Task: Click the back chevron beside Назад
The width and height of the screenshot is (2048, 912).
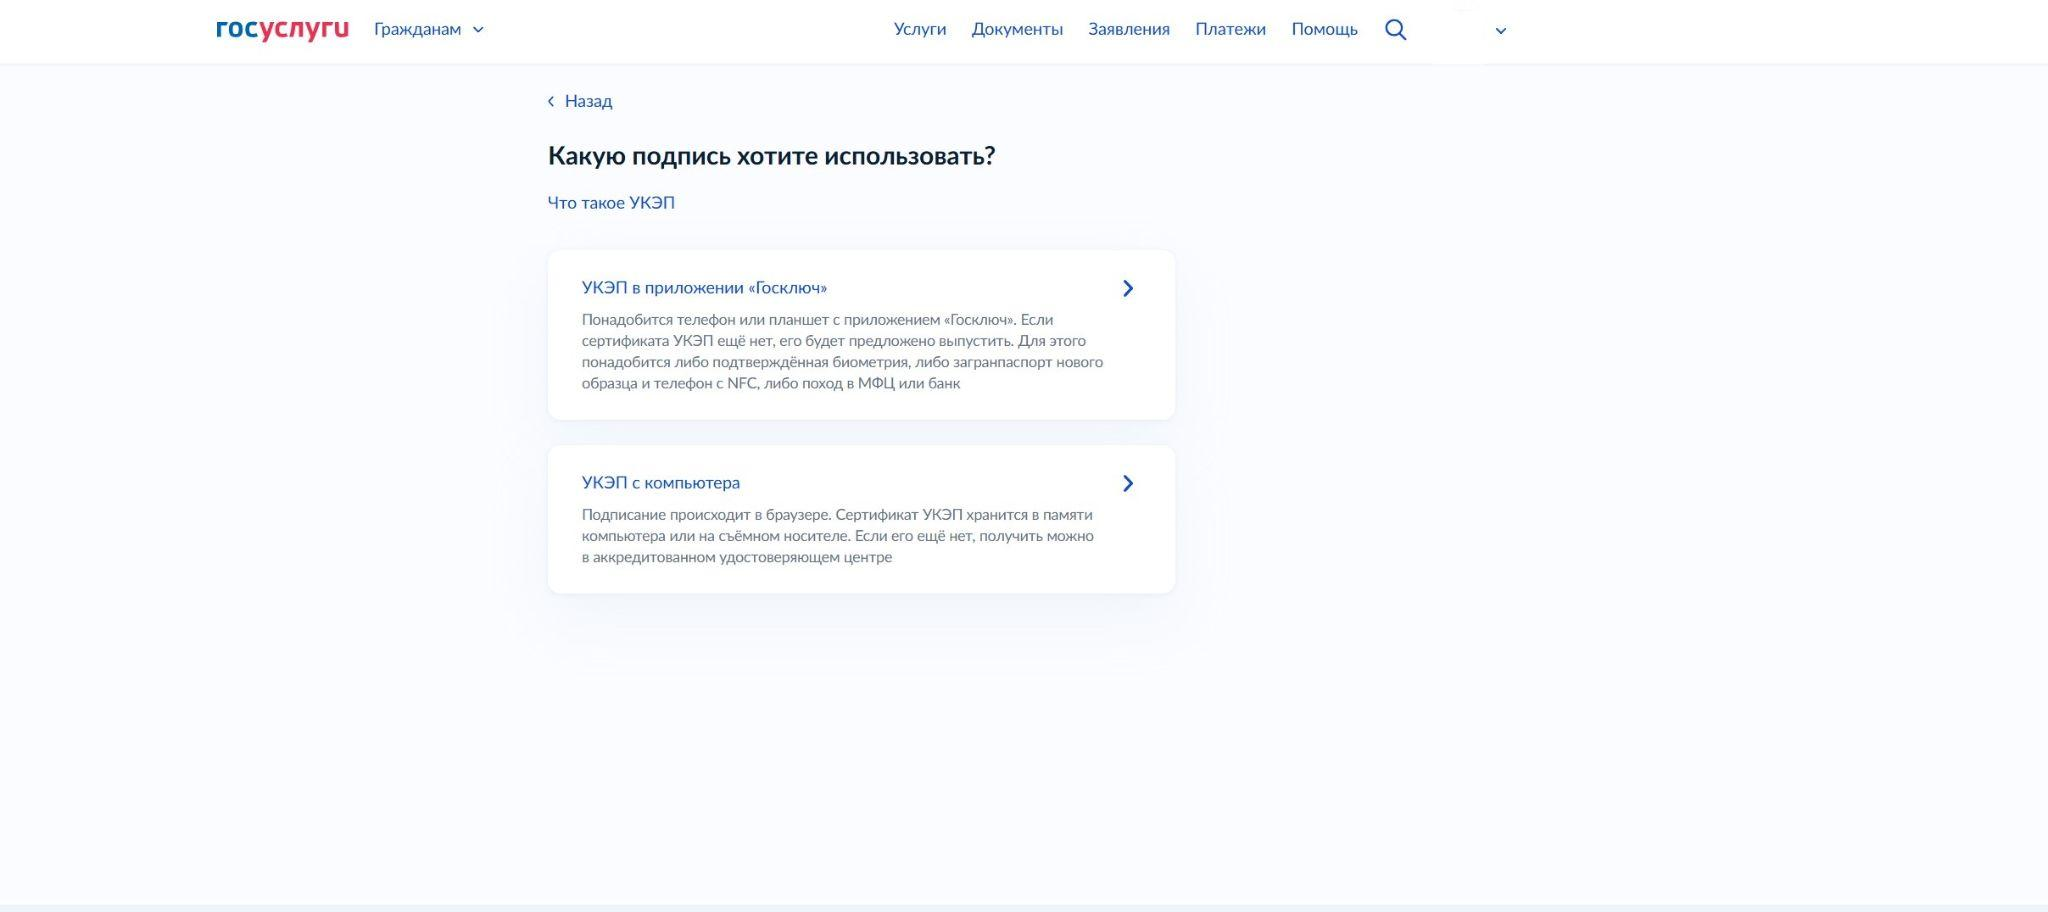Action: pos(551,101)
